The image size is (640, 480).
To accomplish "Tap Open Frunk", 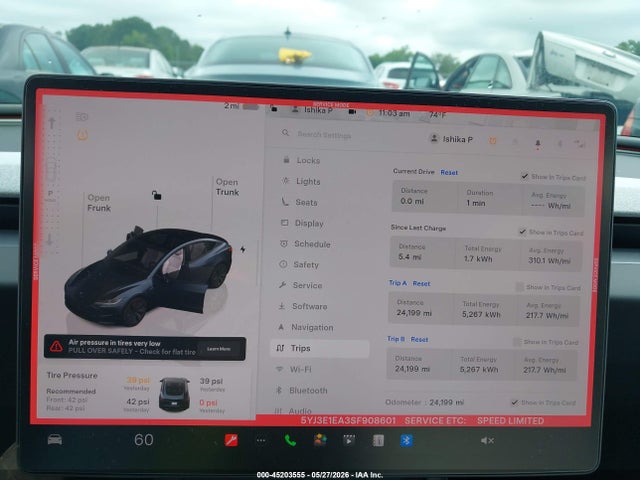I will click(x=99, y=203).
